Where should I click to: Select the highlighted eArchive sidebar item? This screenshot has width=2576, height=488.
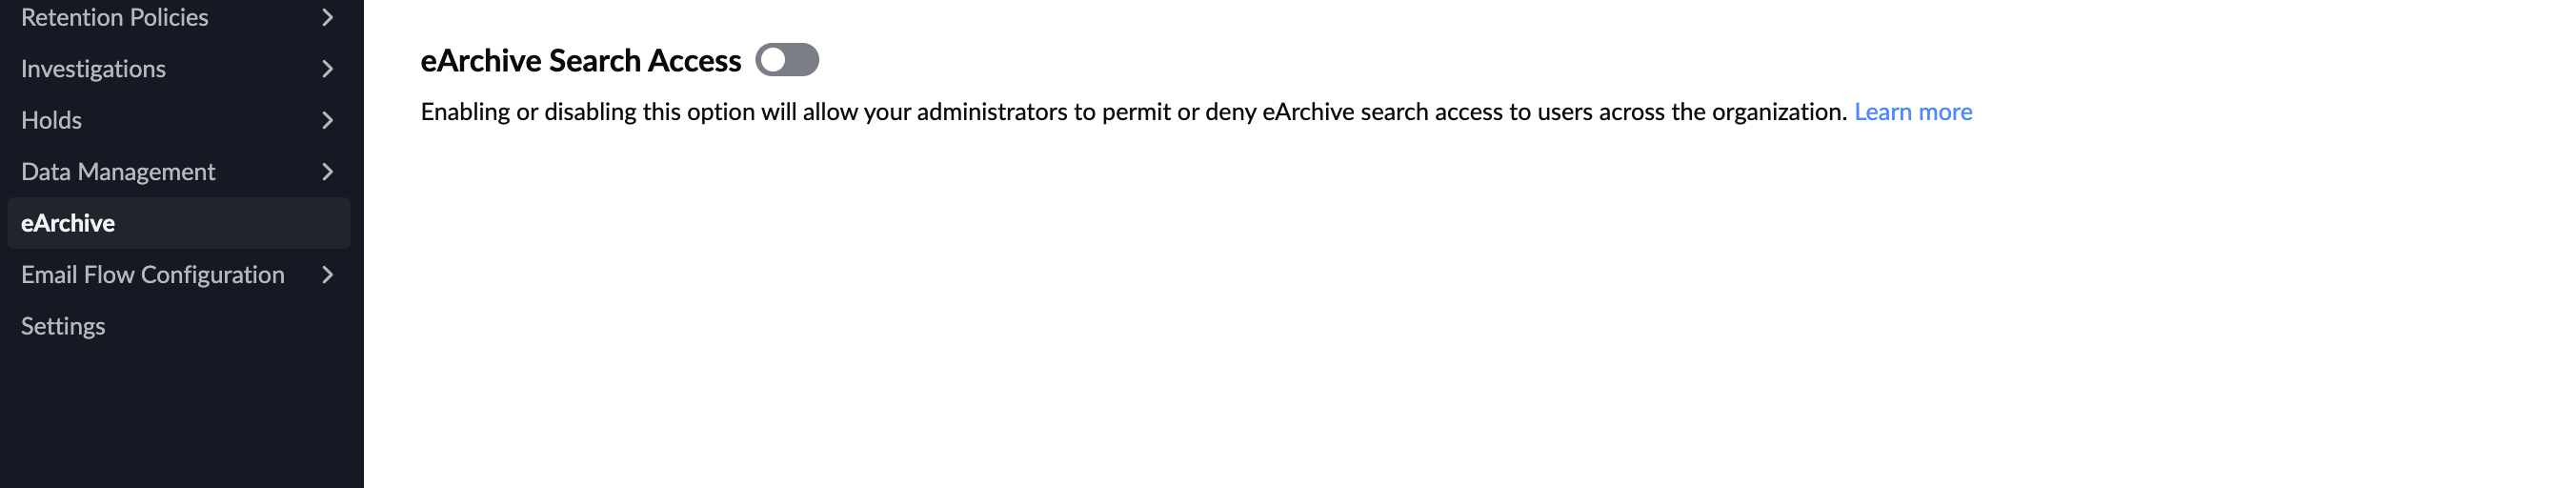pyautogui.click(x=68, y=223)
